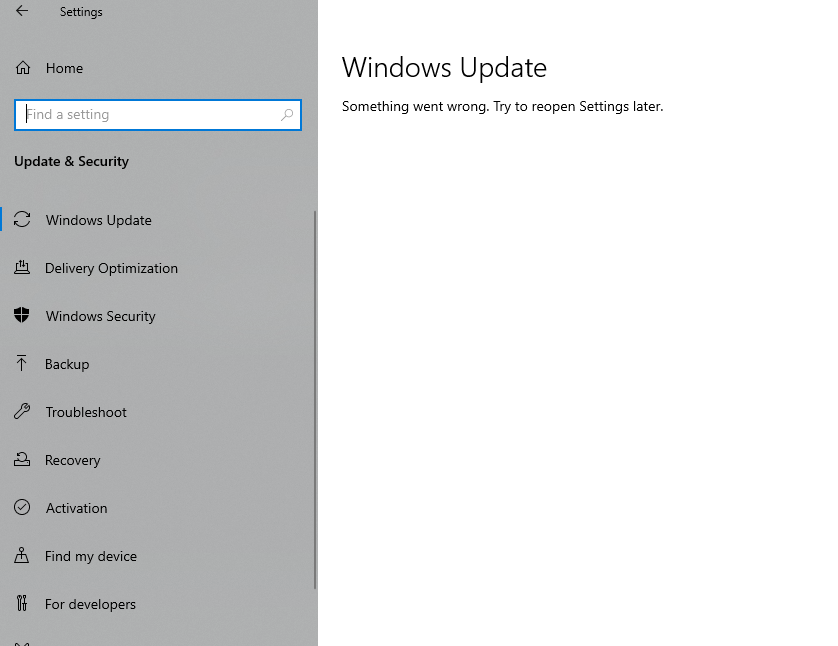The height and width of the screenshot is (646, 838).
Task: Click the Backup upward arrow icon
Action: click(x=21, y=363)
